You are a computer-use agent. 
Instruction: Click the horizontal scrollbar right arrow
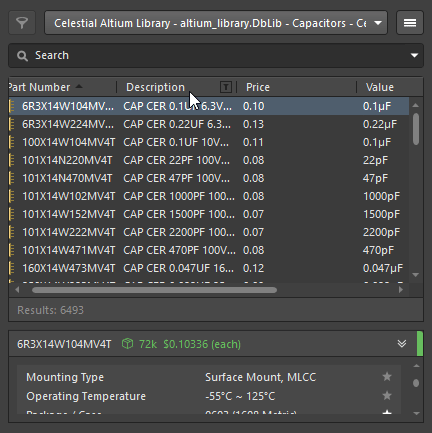[x=401, y=290]
